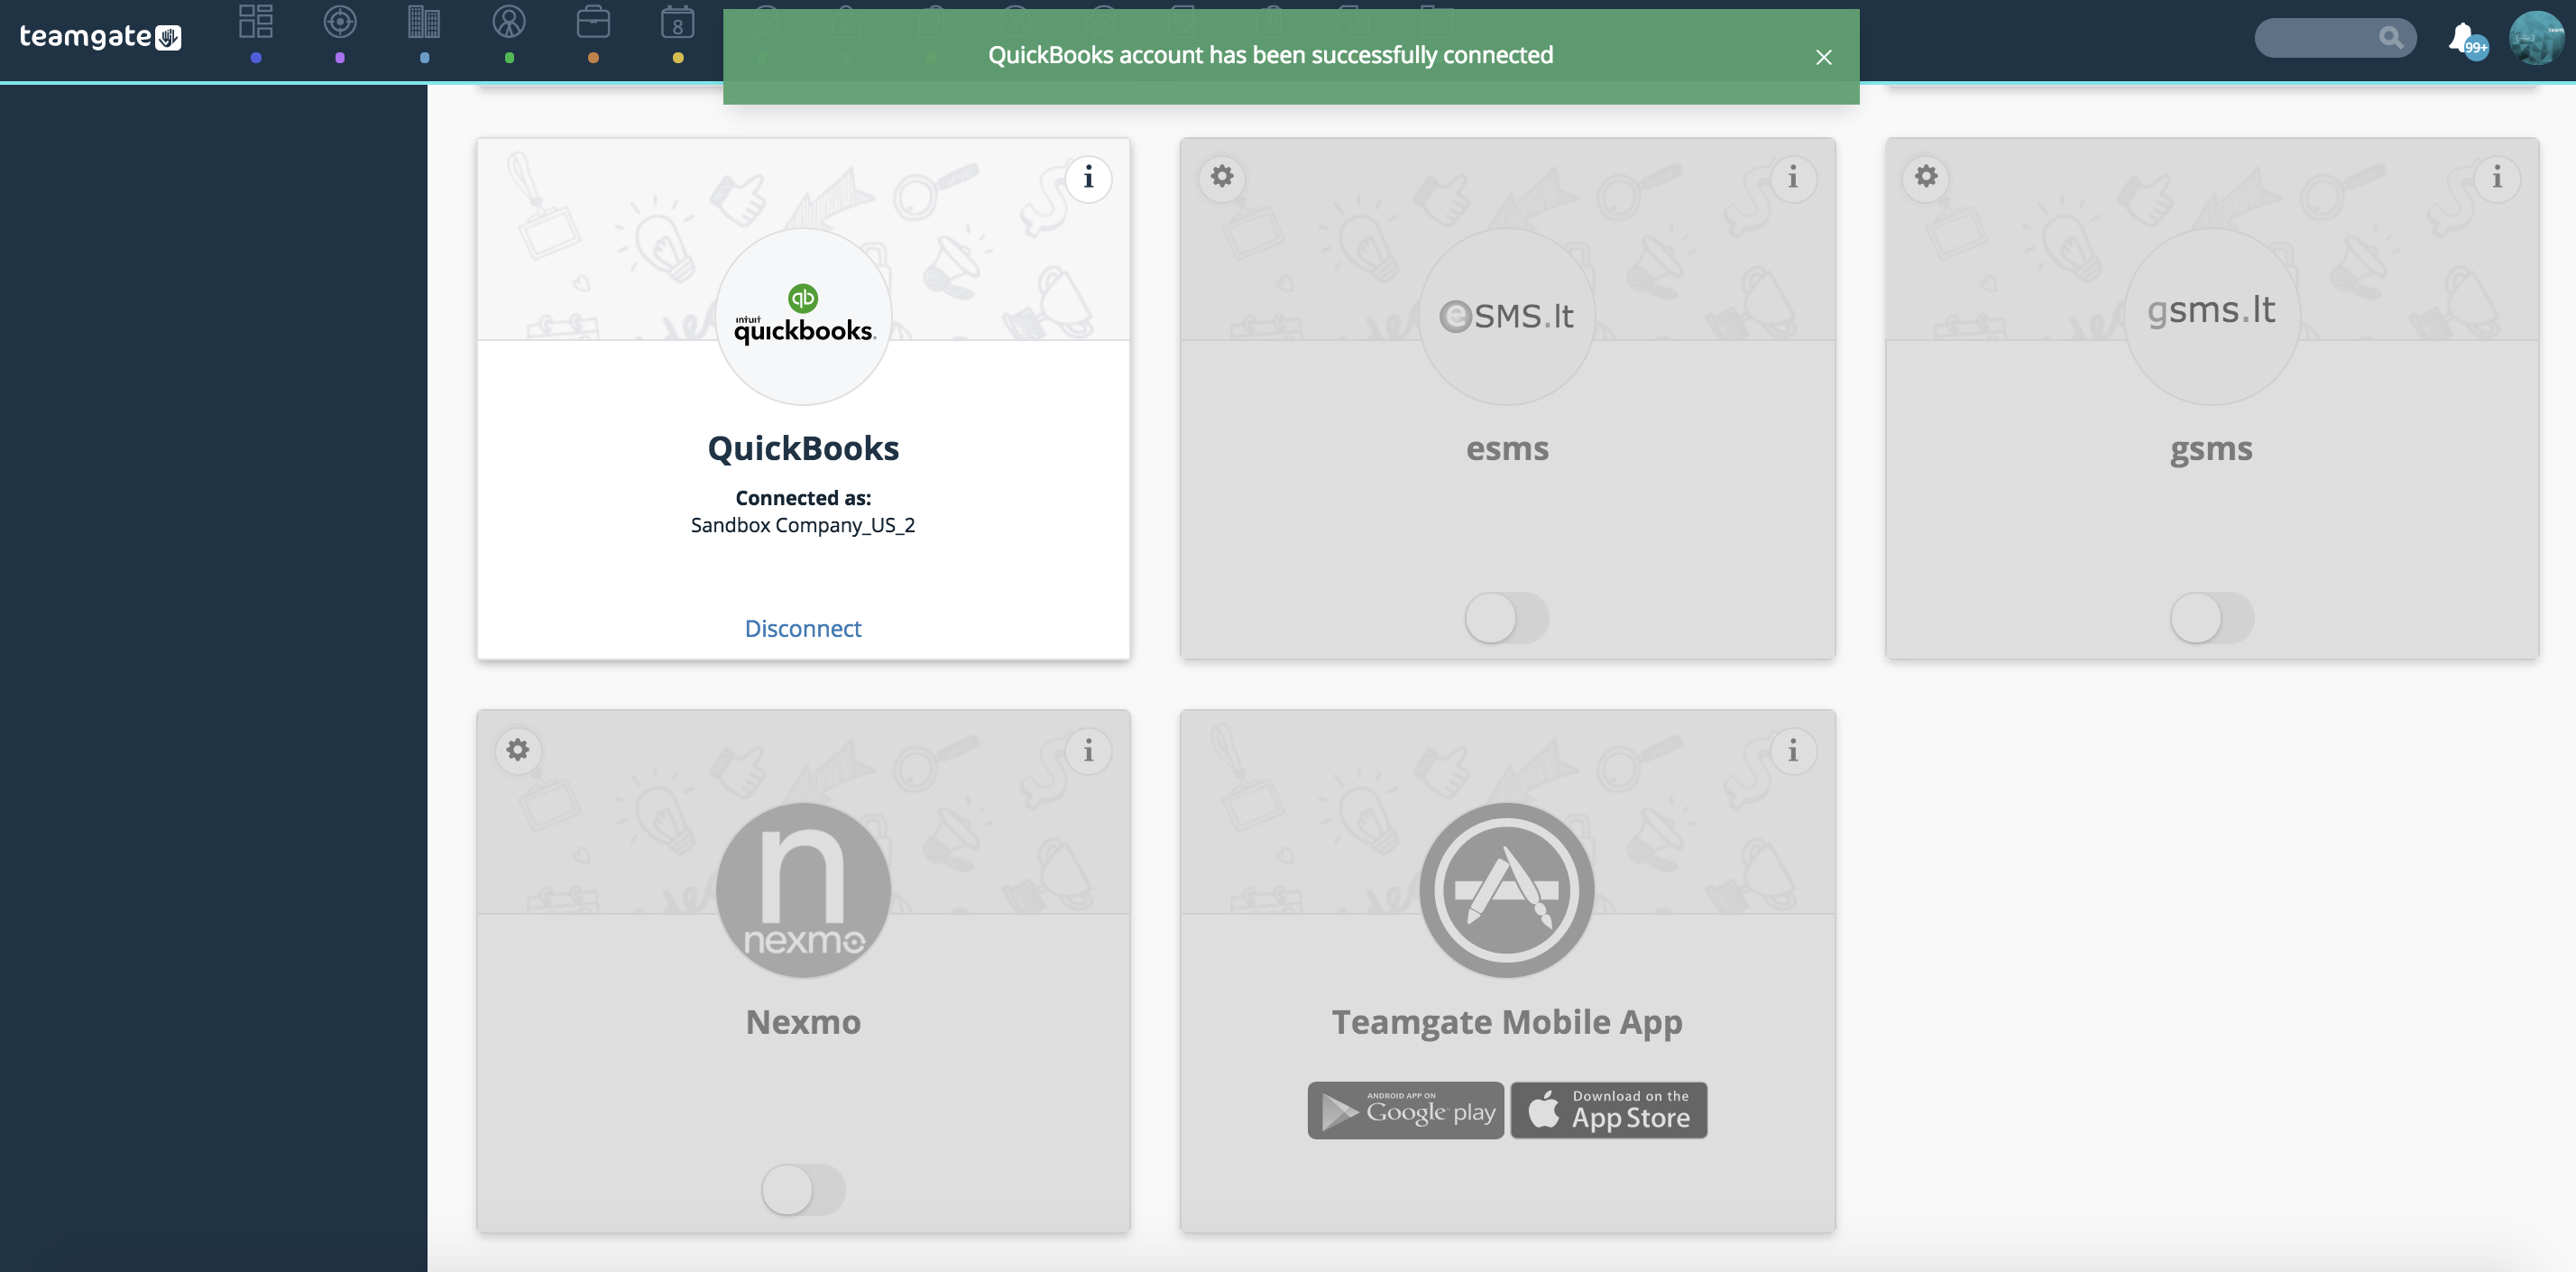Open the notifications bell
Viewport: 2576px width, 1272px height.
coord(2465,40)
